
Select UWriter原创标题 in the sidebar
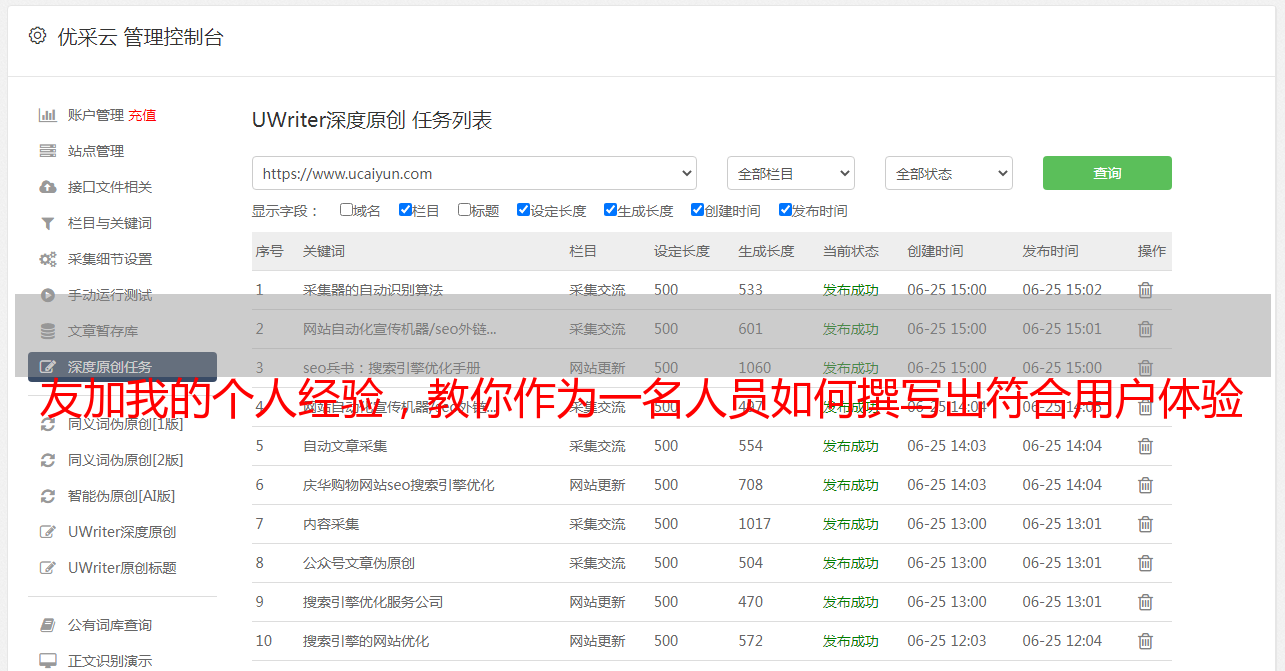point(122,568)
